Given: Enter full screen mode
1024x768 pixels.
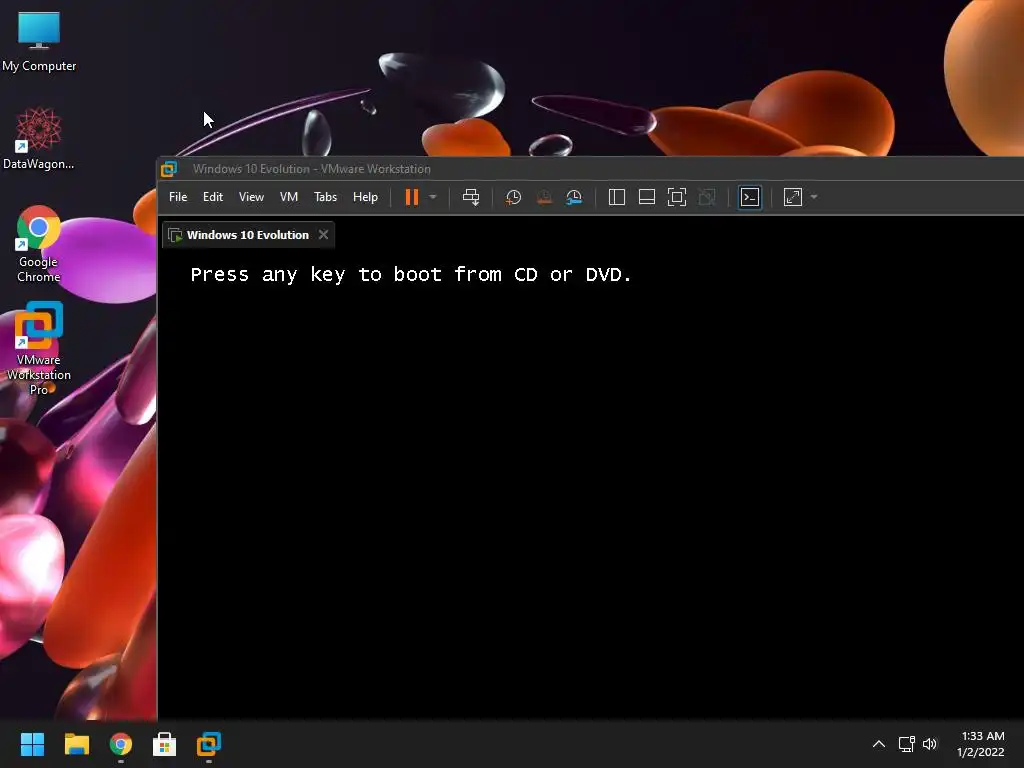Looking at the screenshot, I should click(677, 197).
